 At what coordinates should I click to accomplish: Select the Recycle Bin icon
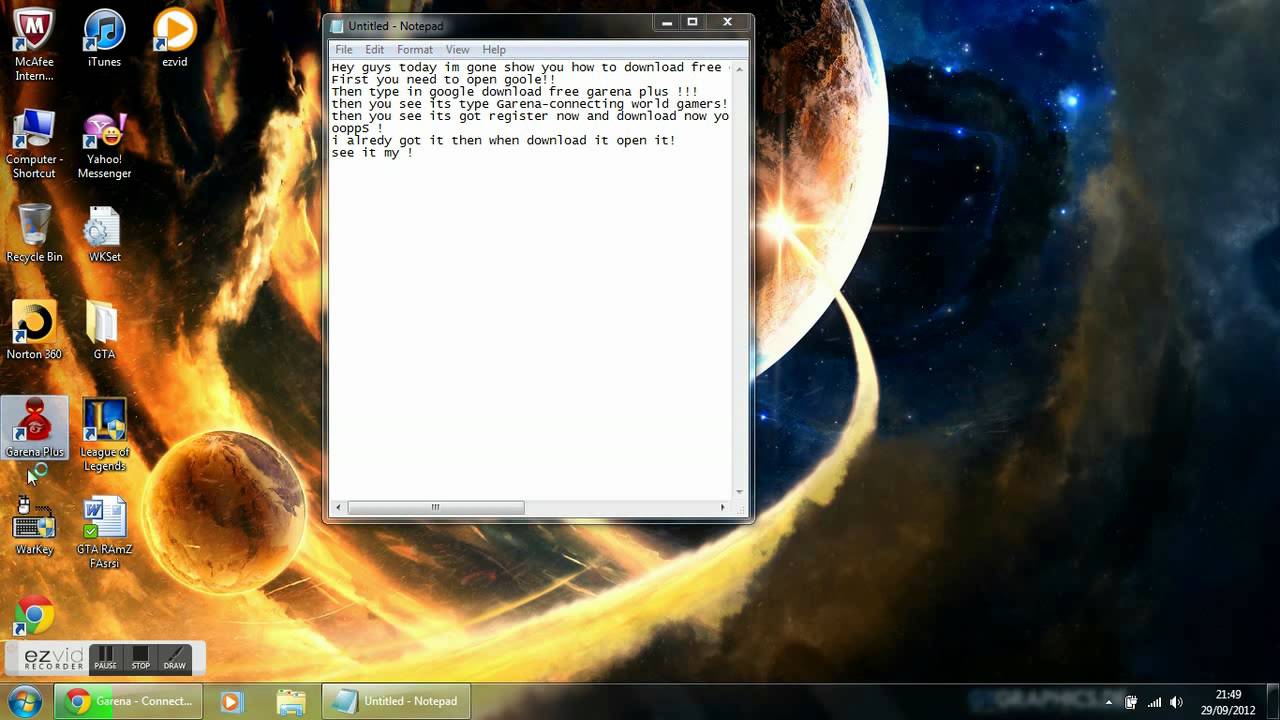coord(34,235)
